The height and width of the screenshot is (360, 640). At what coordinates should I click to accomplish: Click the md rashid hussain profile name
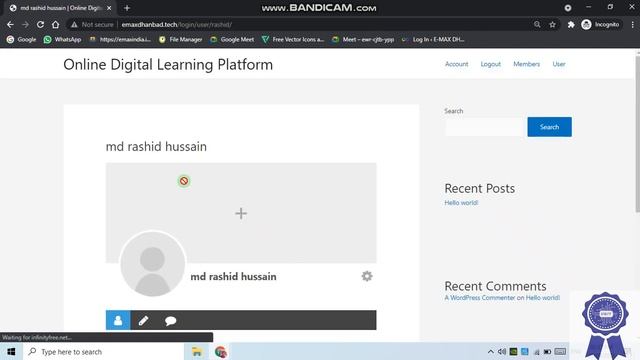point(233,277)
